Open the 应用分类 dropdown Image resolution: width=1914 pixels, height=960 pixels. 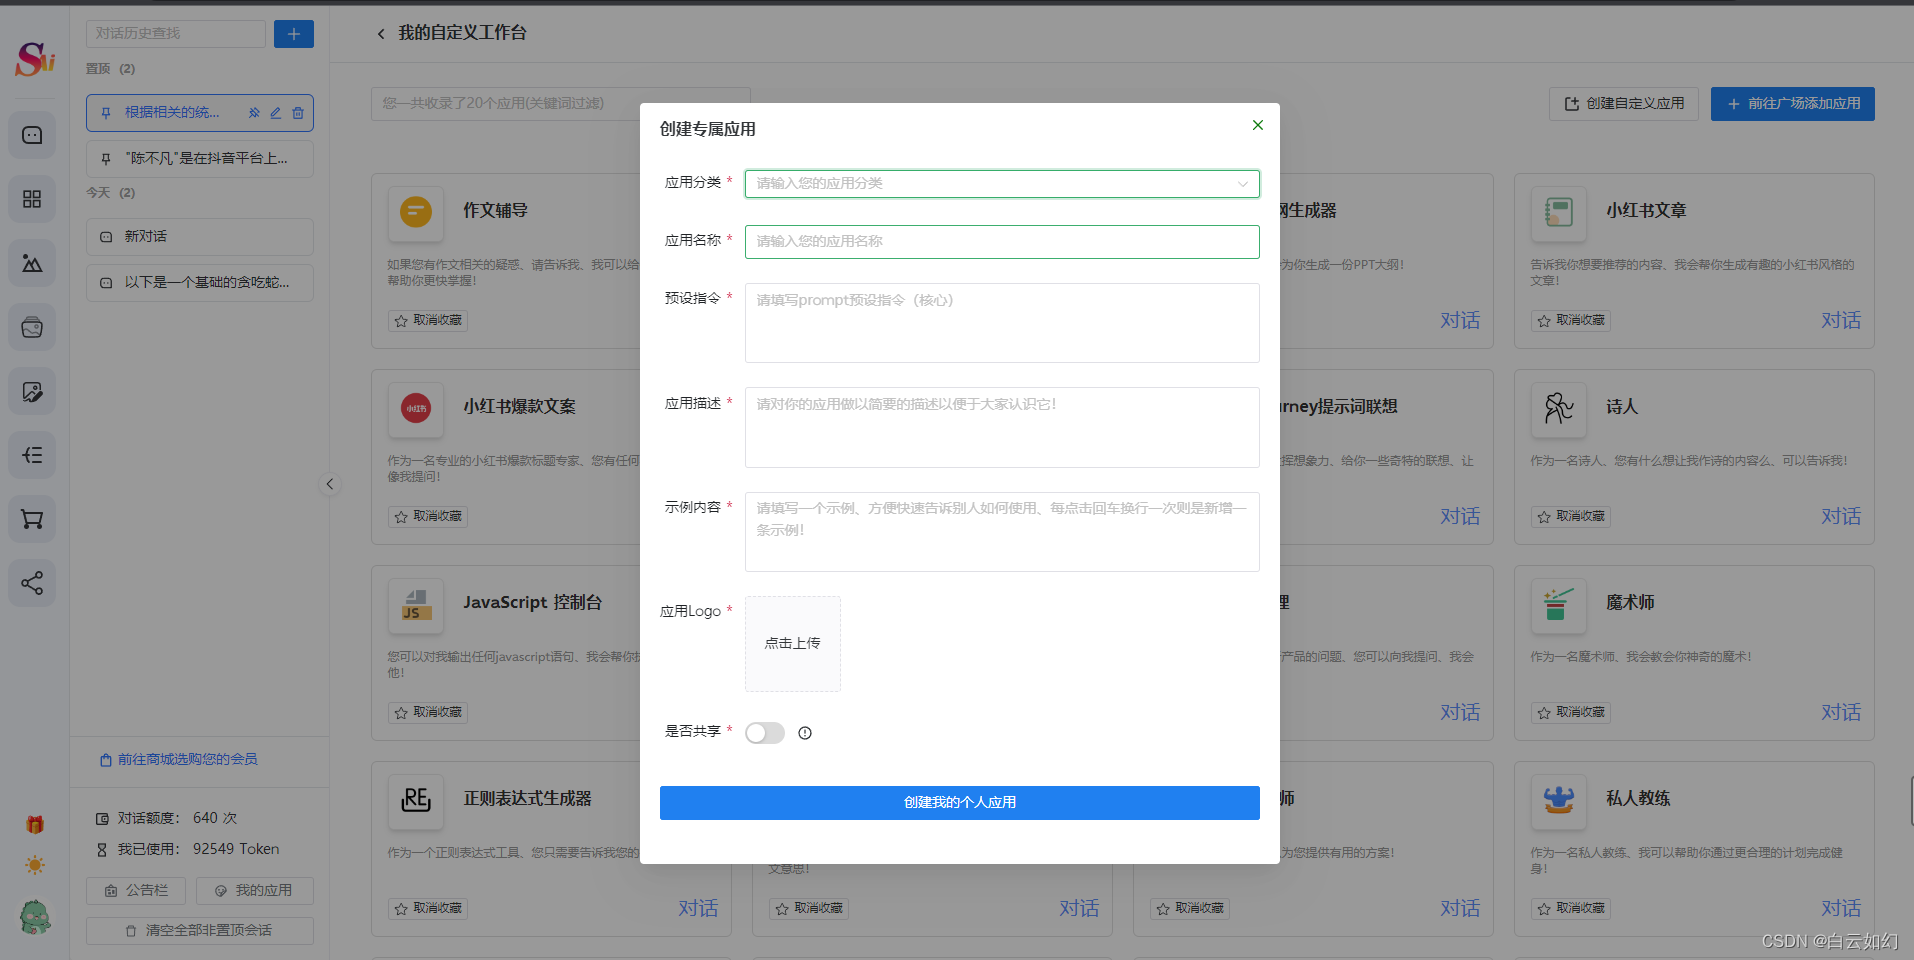point(1002,184)
